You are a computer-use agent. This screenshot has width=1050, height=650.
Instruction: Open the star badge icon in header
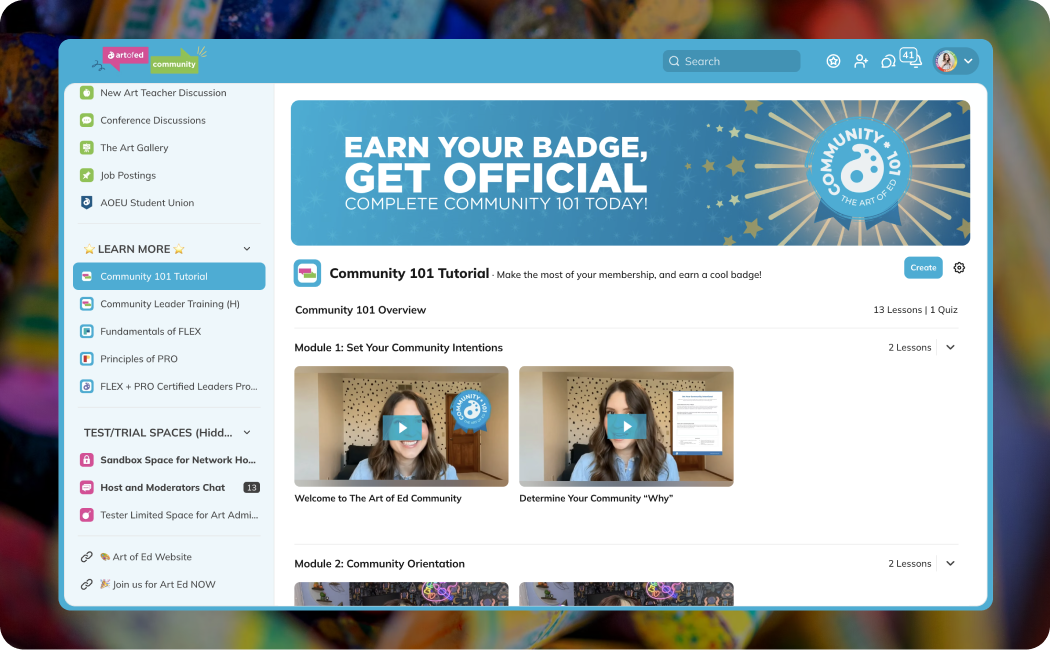[833, 62]
